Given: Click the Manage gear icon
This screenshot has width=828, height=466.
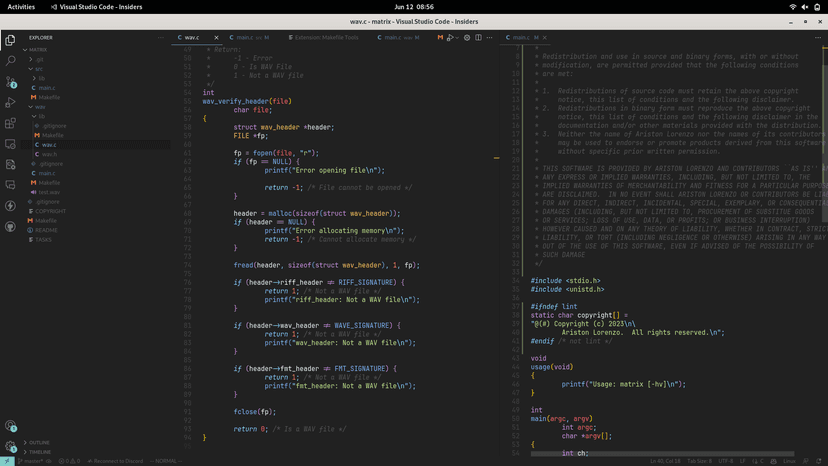Looking at the screenshot, I should (10, 446).
